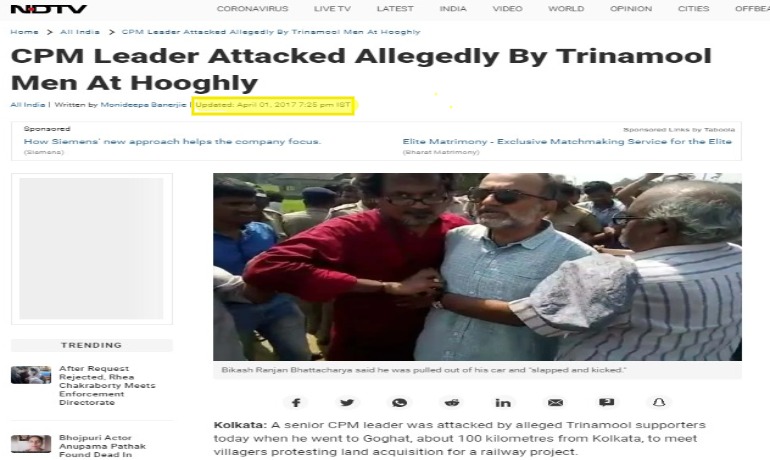Share article on Facebook icon
Screen dimensions: 770x460
pyautogui.click(x=296, y=403)
